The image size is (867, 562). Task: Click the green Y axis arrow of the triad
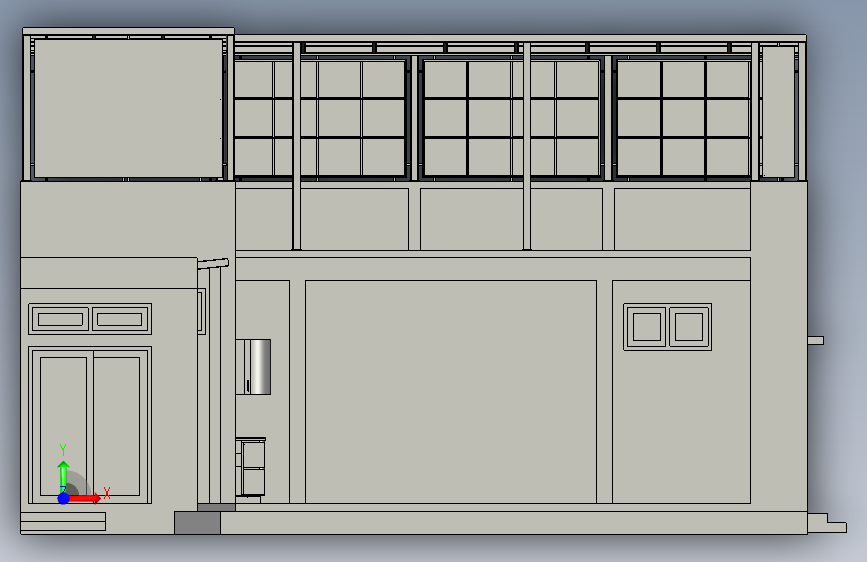click(x=64, y=475)
